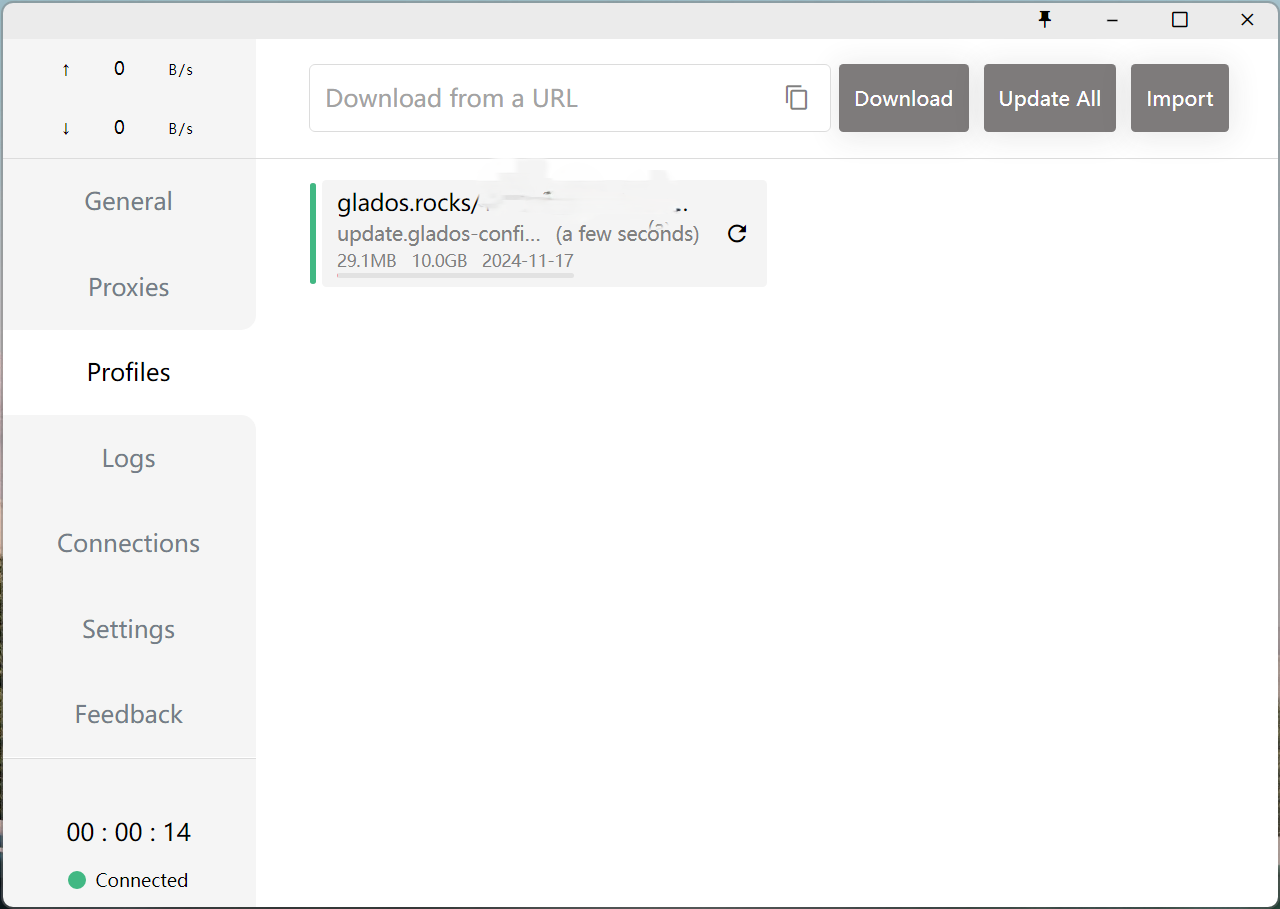Click the Import button
Image resolution: width=1280 pixels, height=909 pixels.
1180,98
